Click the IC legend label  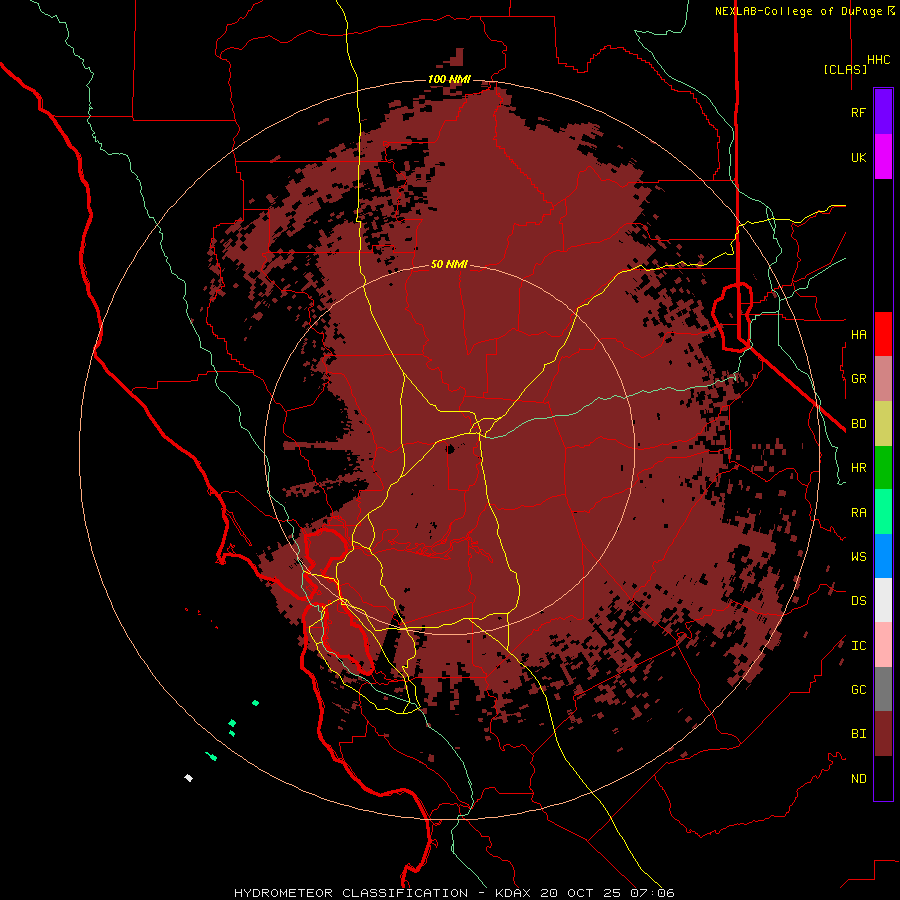tap(858, 646)
